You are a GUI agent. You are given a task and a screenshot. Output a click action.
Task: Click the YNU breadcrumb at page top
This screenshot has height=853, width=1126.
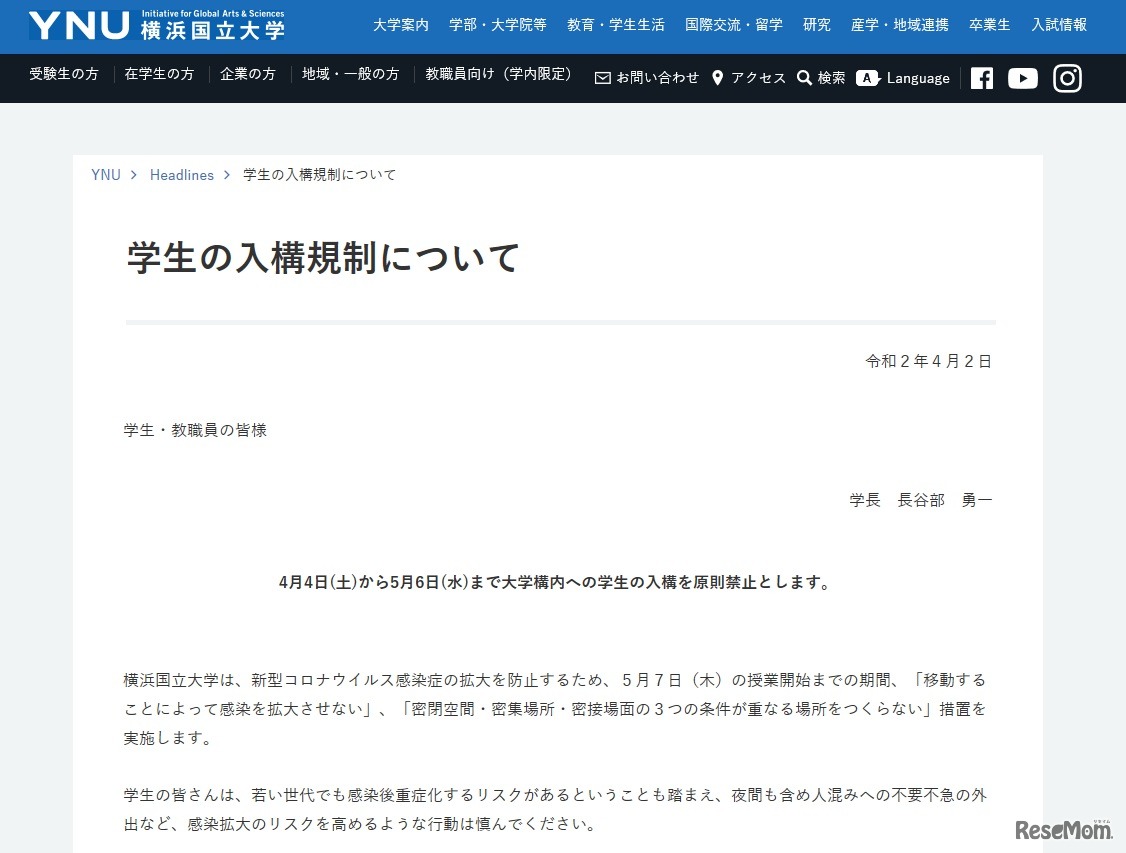[x=106, y=174]
